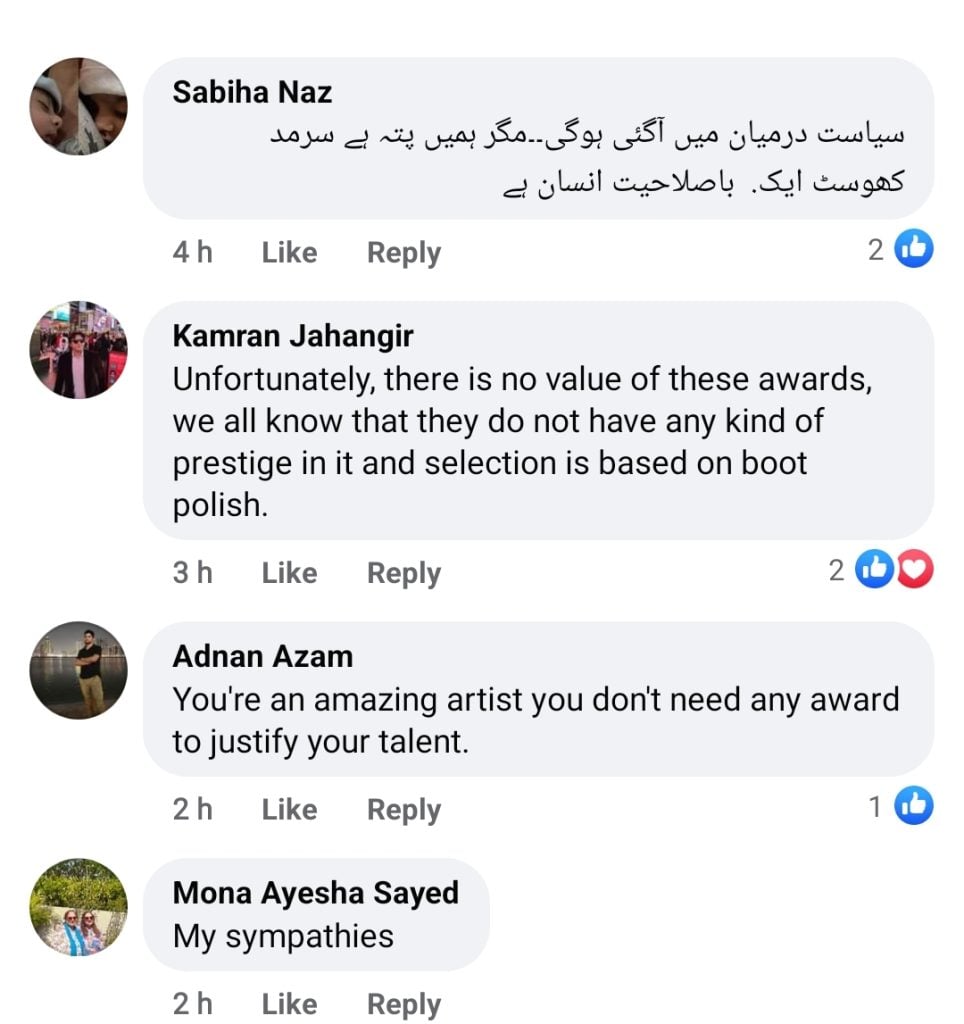Reply to Sabiha Naz's comment

[403, 253]
